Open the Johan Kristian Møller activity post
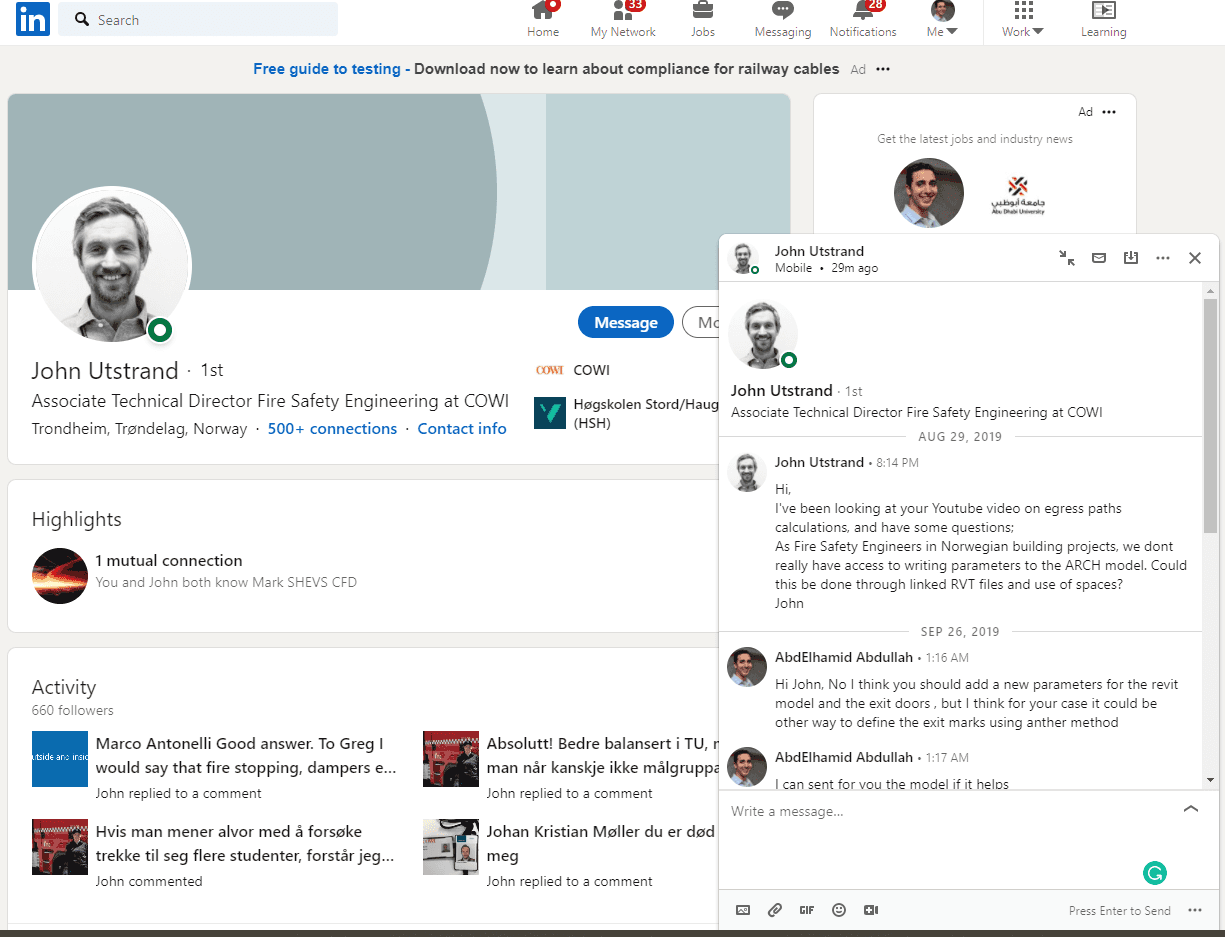This screenshot has width=1225, height=937. pyautogui.click(x=603, y=844)
